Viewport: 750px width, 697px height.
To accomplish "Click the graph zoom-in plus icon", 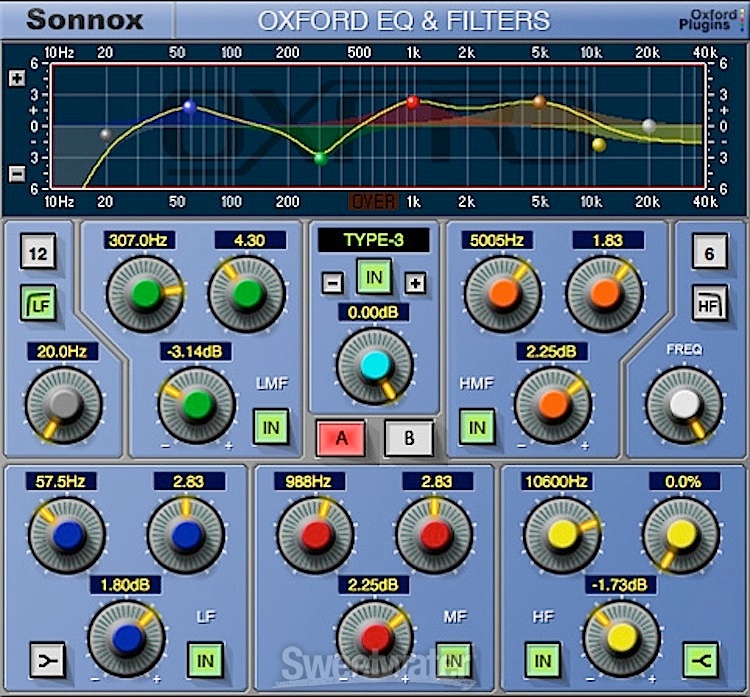I will 16,78.
